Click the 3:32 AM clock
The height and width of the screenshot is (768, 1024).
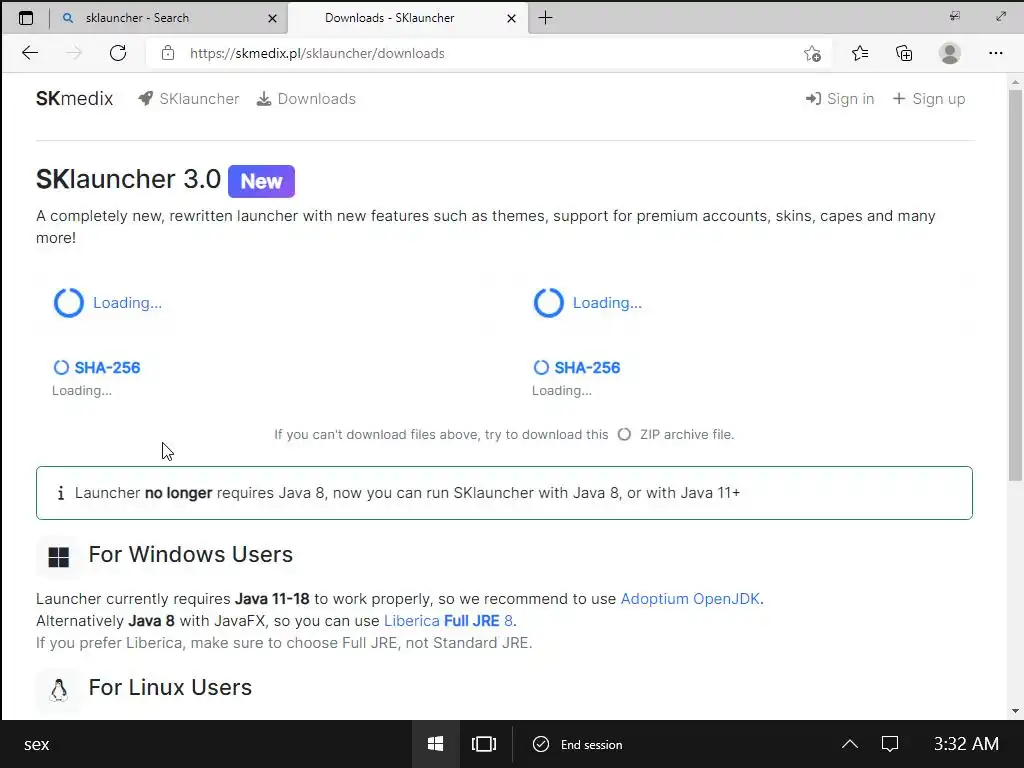pos(966,744)
